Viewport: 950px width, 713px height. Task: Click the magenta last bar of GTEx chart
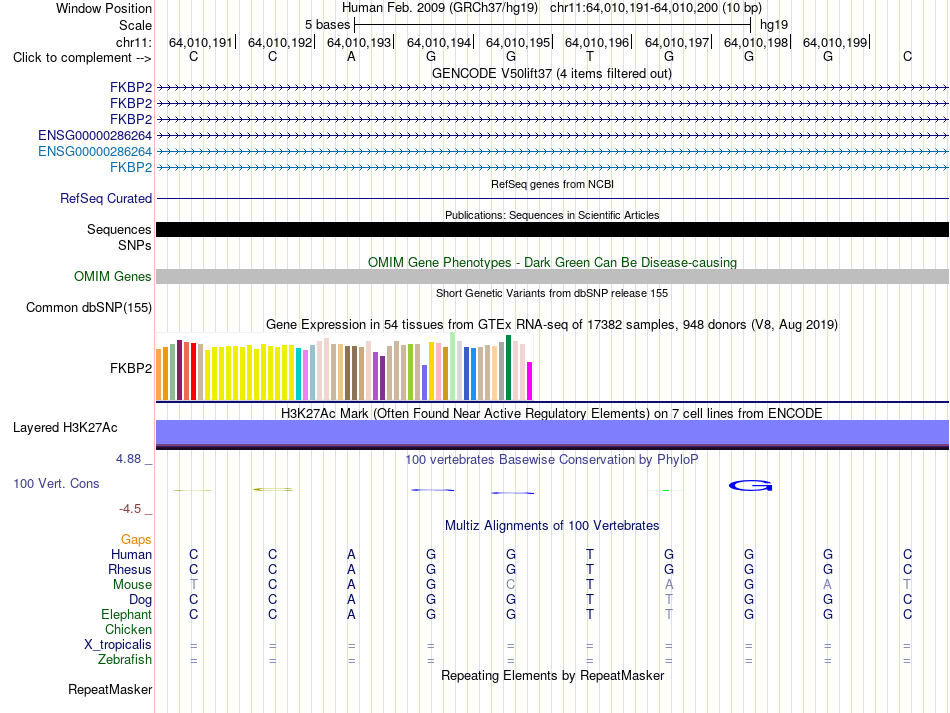click(x=530, y=381)
